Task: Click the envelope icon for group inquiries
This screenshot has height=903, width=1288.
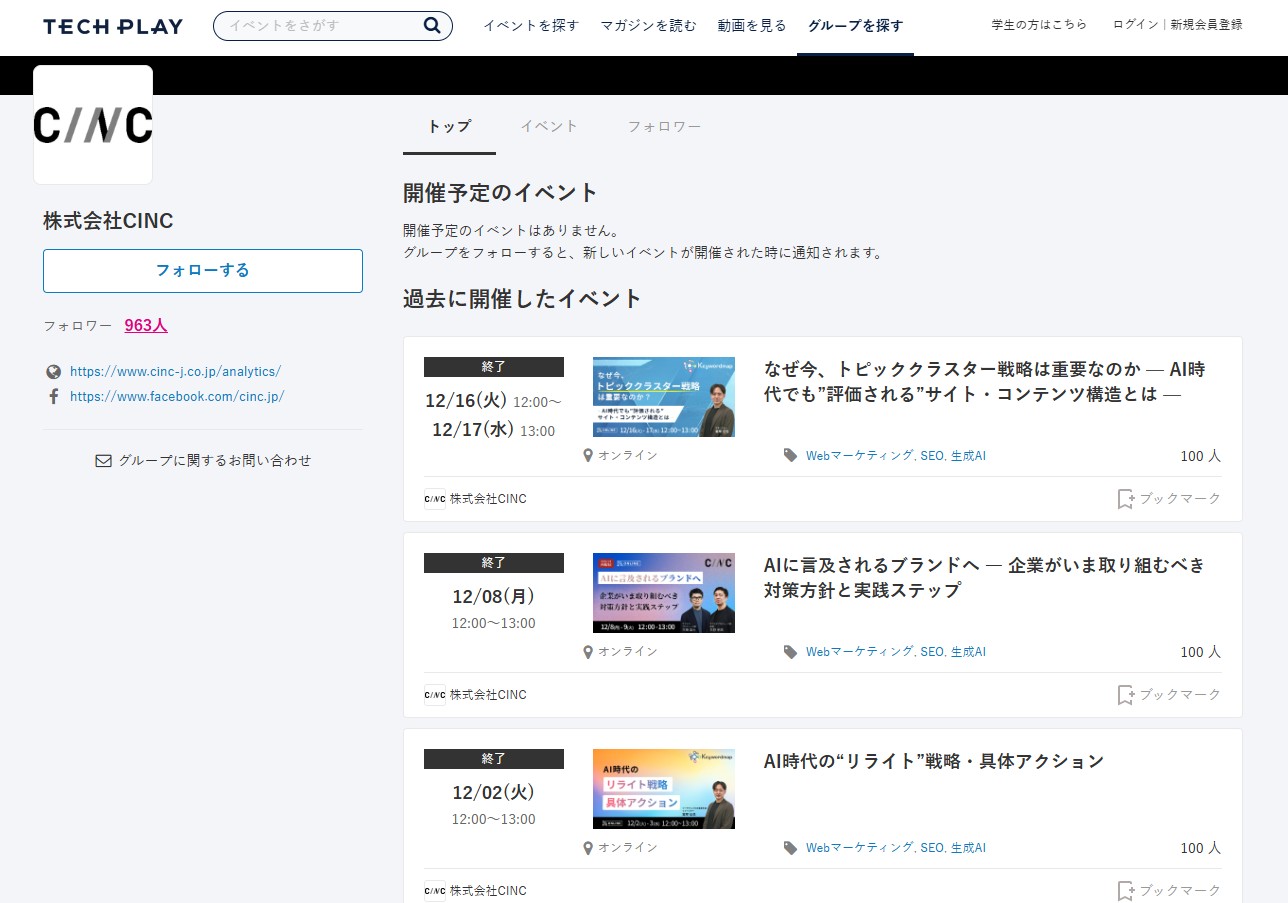Action: [x=103, y=460]
